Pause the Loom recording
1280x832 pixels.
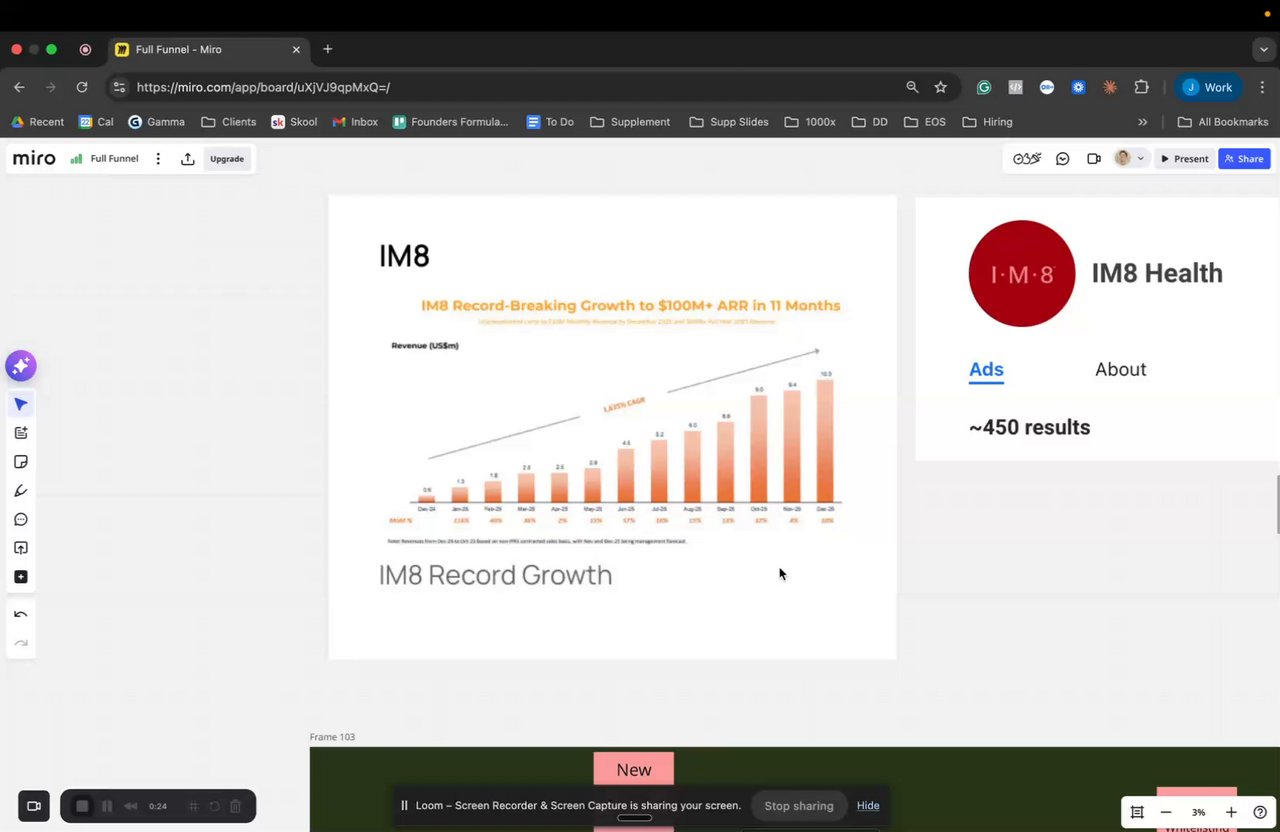(x=107, y=806)
